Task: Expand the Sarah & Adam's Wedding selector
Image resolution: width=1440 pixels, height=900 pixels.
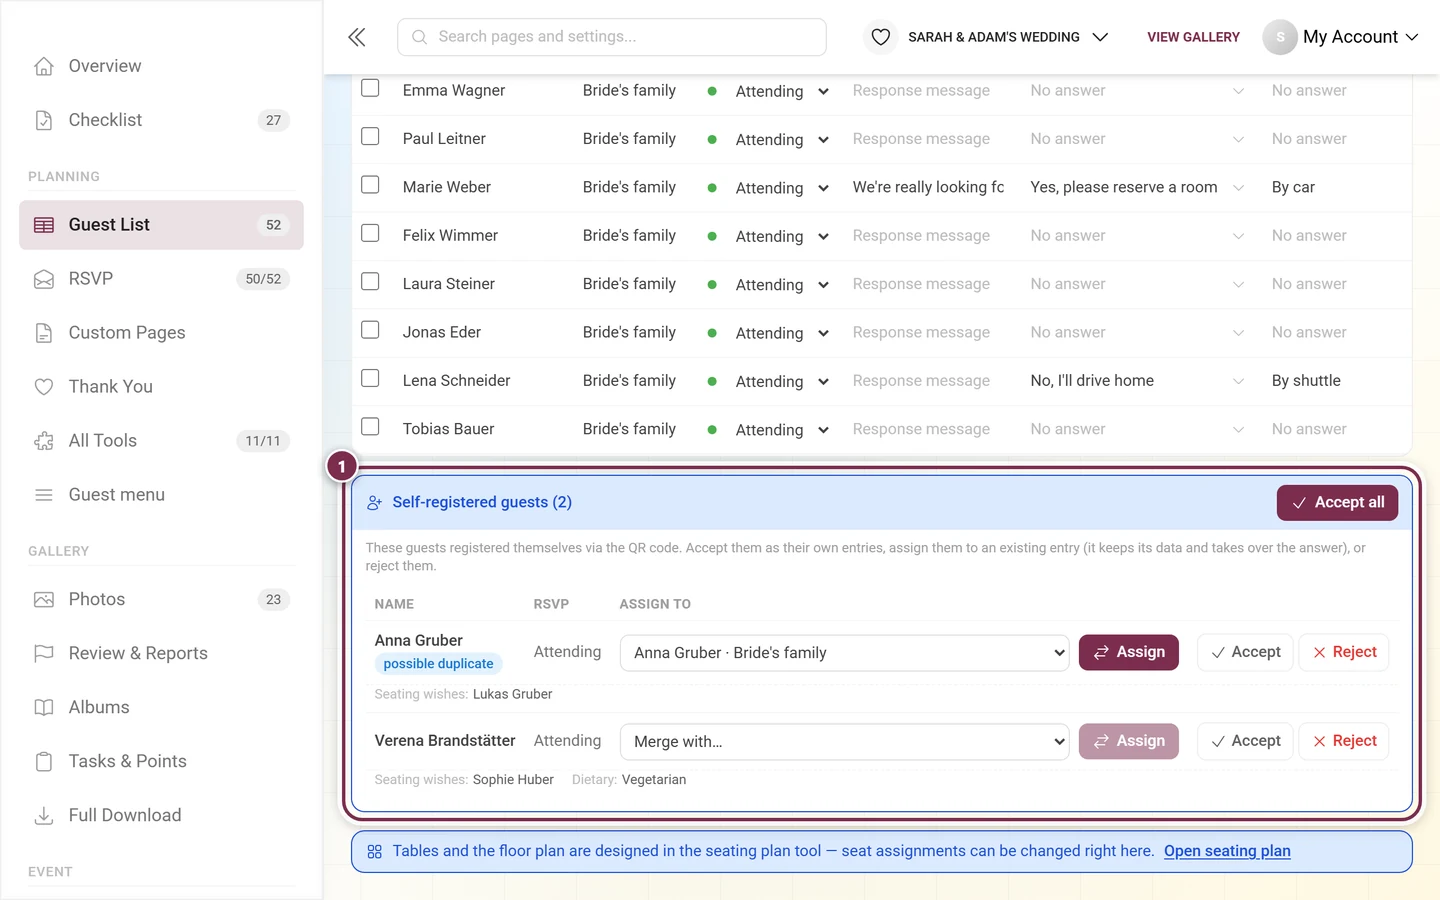Action: coord(1100,37)
